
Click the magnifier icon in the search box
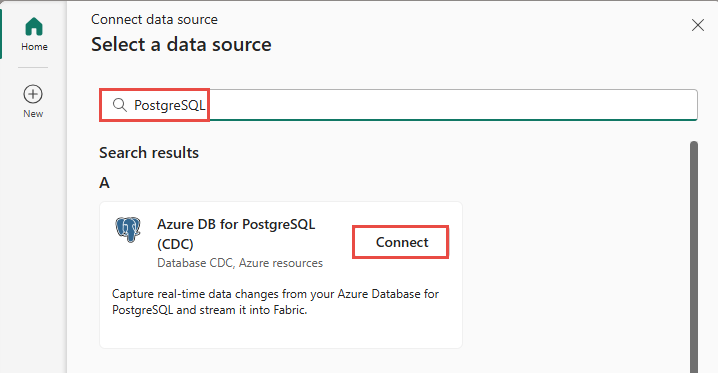pos(120,105)
